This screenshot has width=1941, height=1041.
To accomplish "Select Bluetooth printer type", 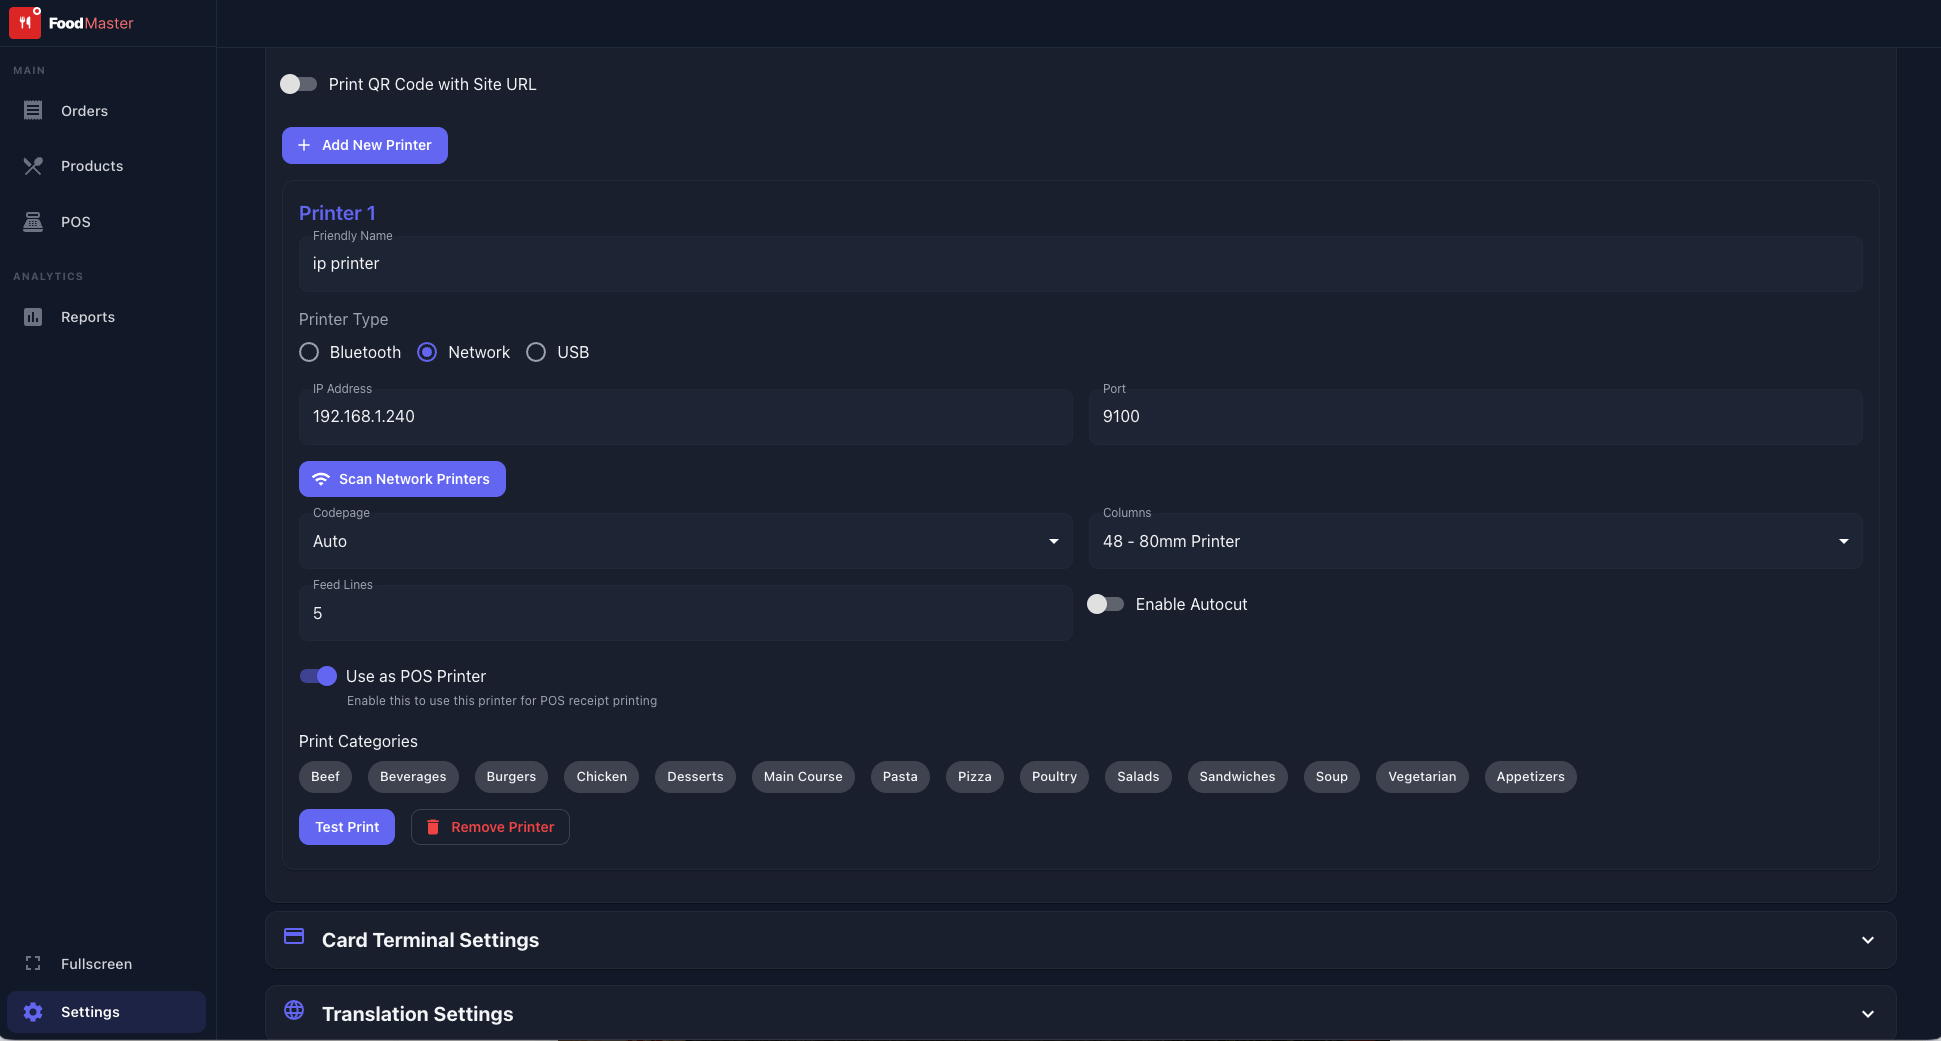I will (309, 352).
